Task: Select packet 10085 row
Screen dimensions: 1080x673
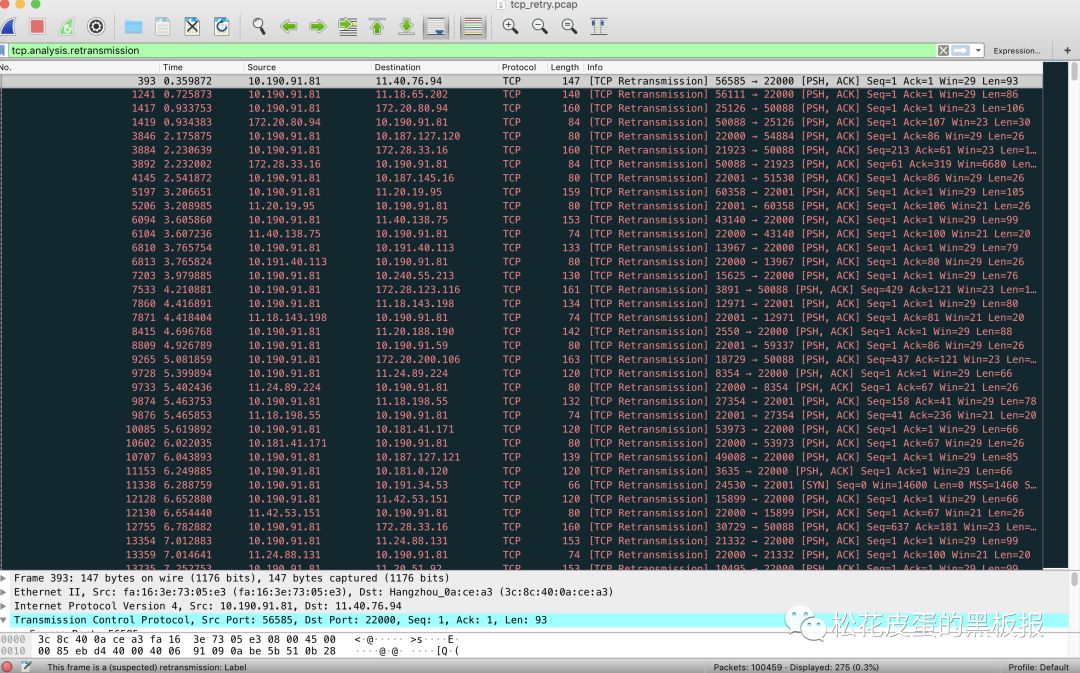Action: click(521, 429)
